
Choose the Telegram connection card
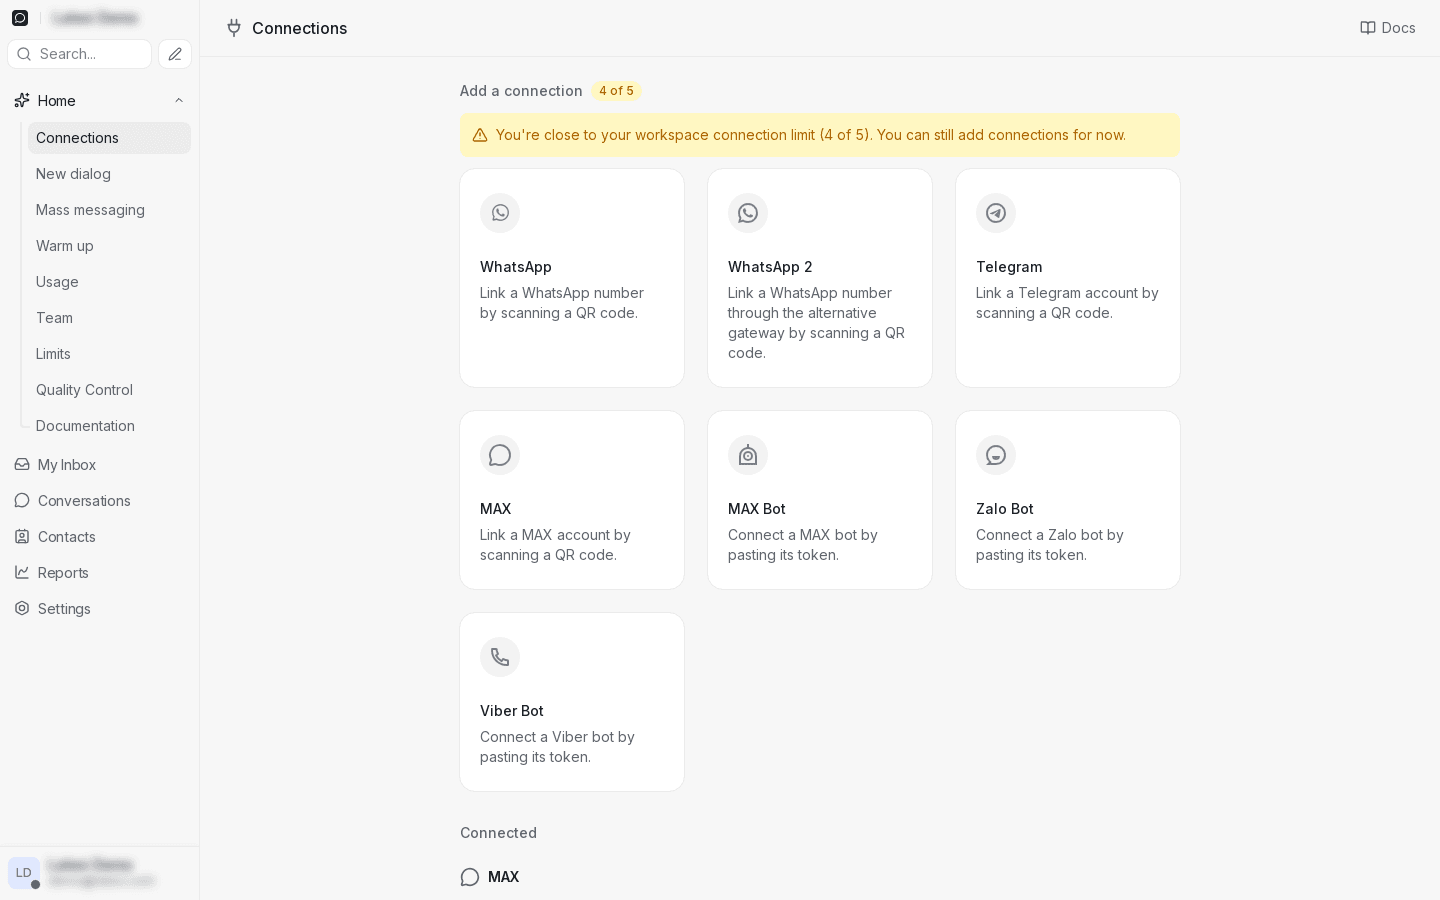click(1068, 278)
